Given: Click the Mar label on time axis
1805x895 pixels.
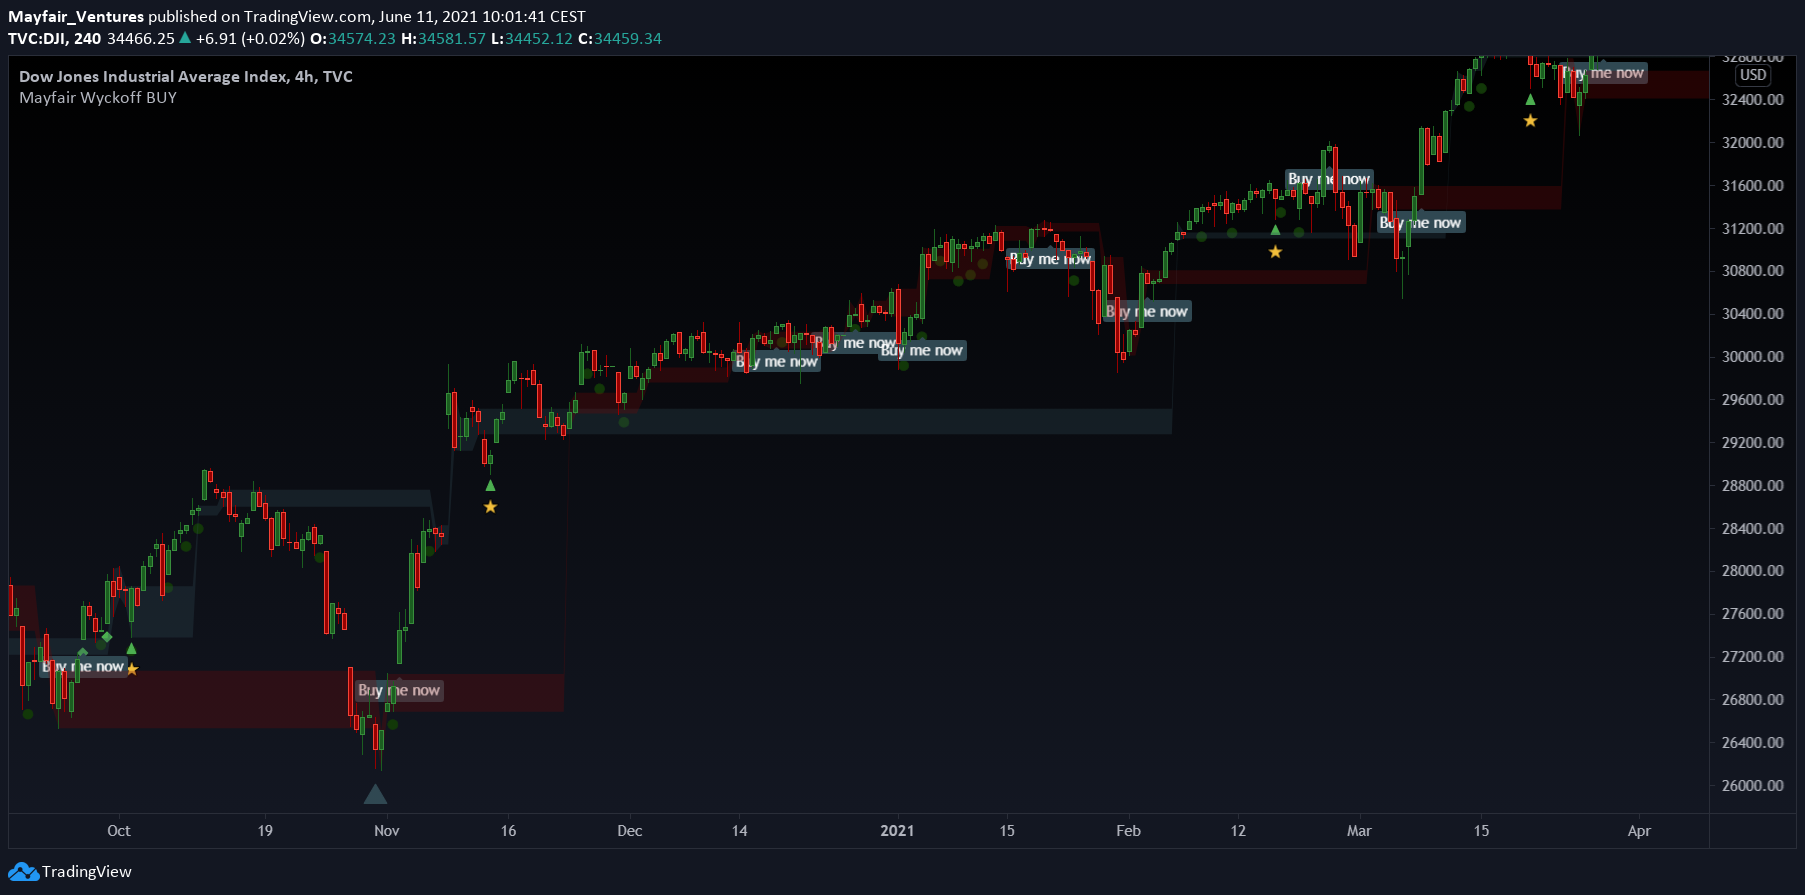Looking at the screenshot, I should pyautogui.click(x=1359, y=830).
